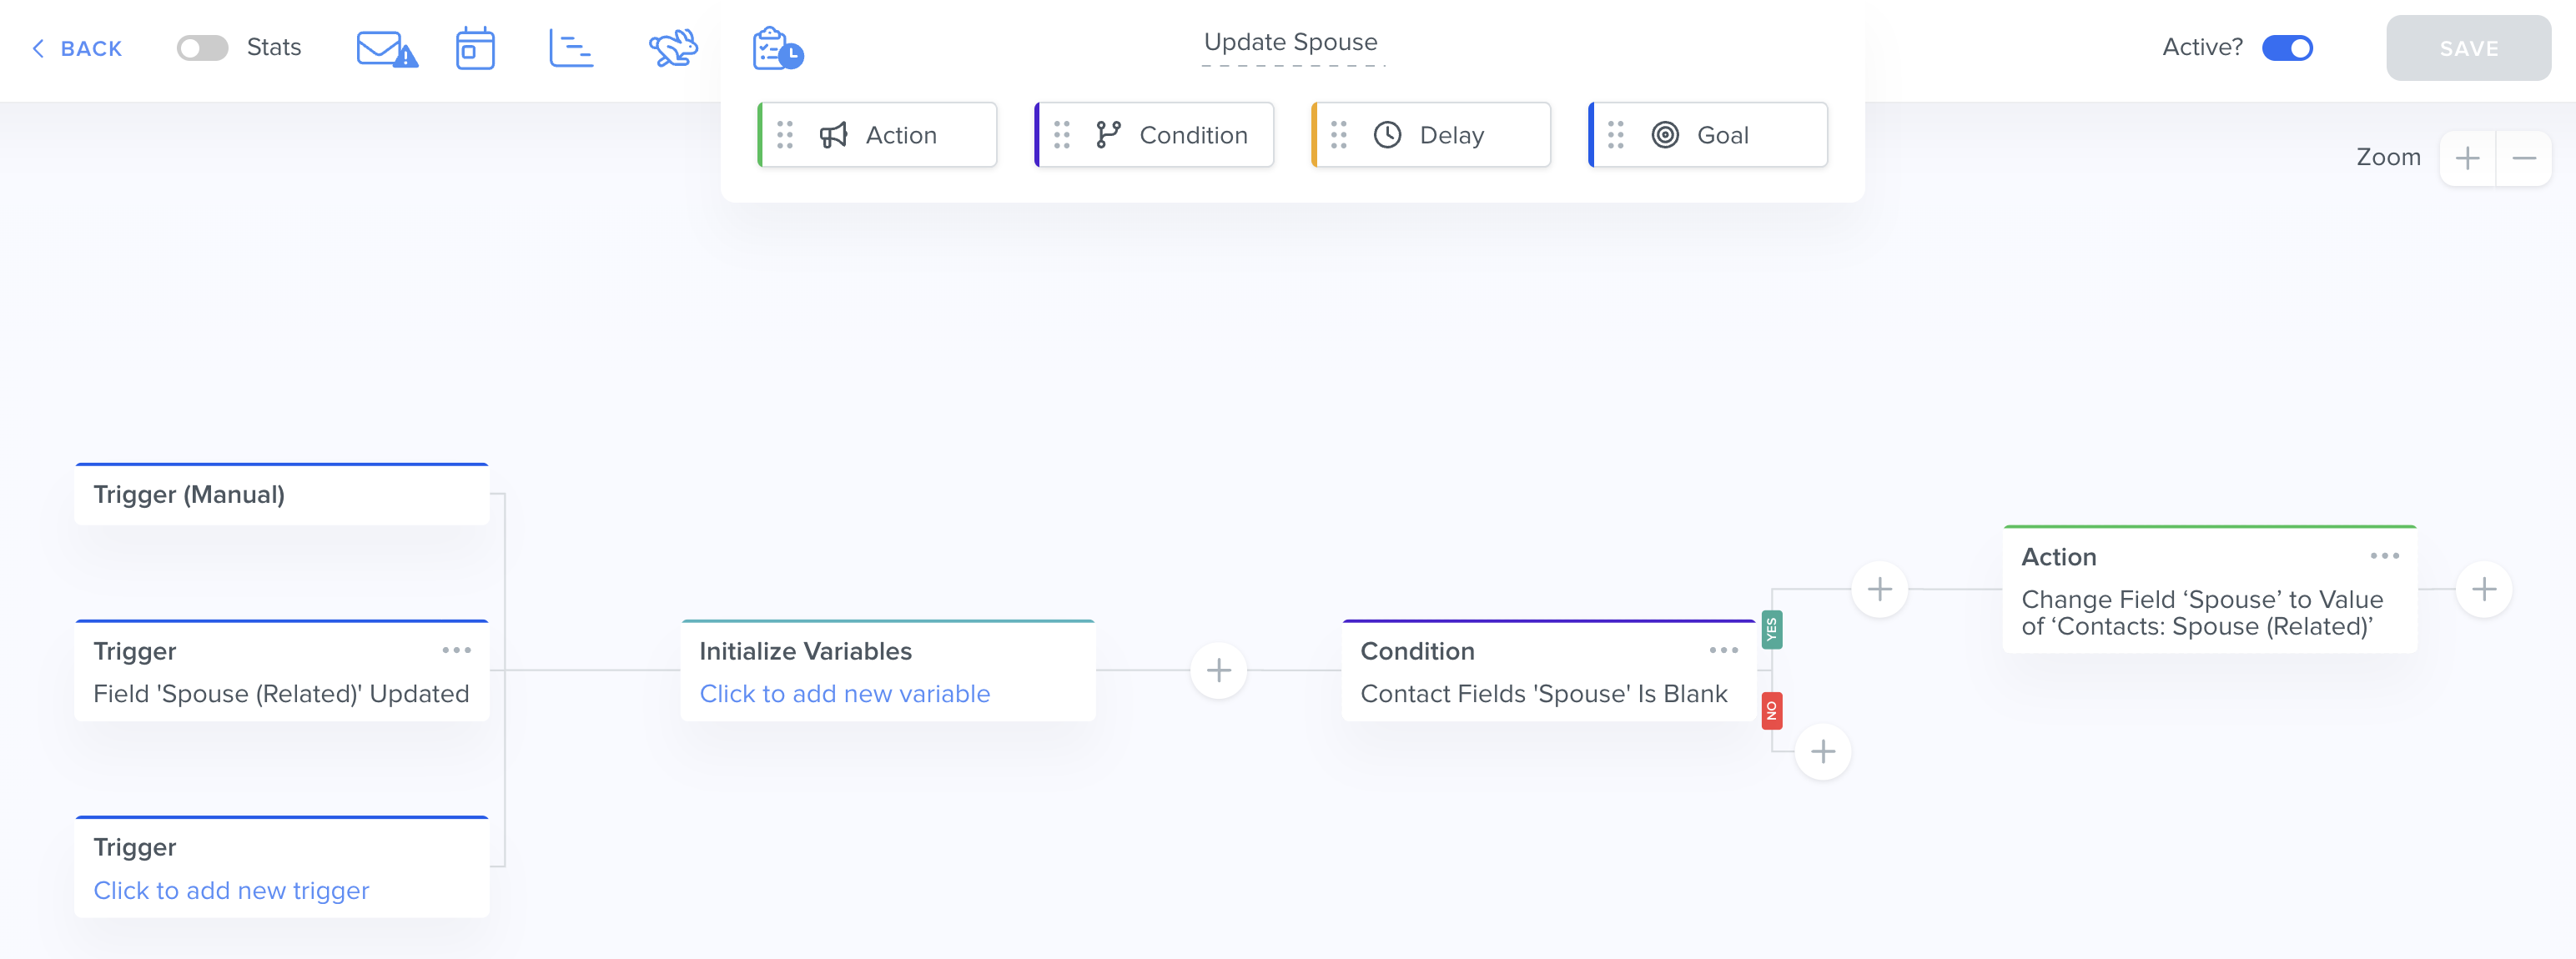Toggle the Active workflow switch

click(x=2287, y=48)
